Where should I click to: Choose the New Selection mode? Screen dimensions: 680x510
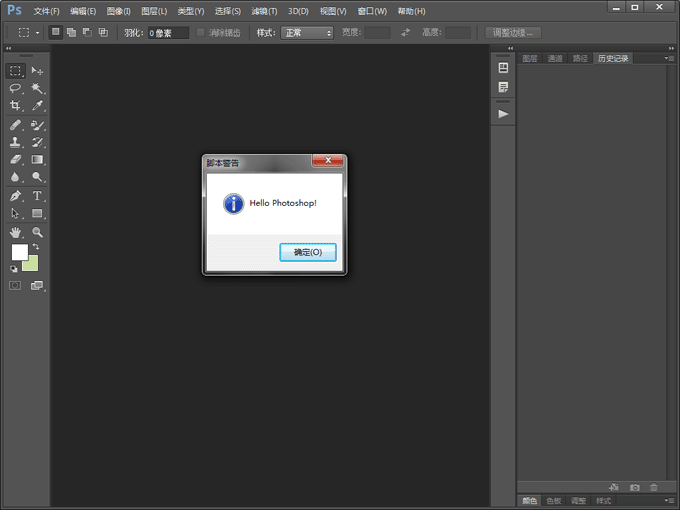[x=56, y=32]
